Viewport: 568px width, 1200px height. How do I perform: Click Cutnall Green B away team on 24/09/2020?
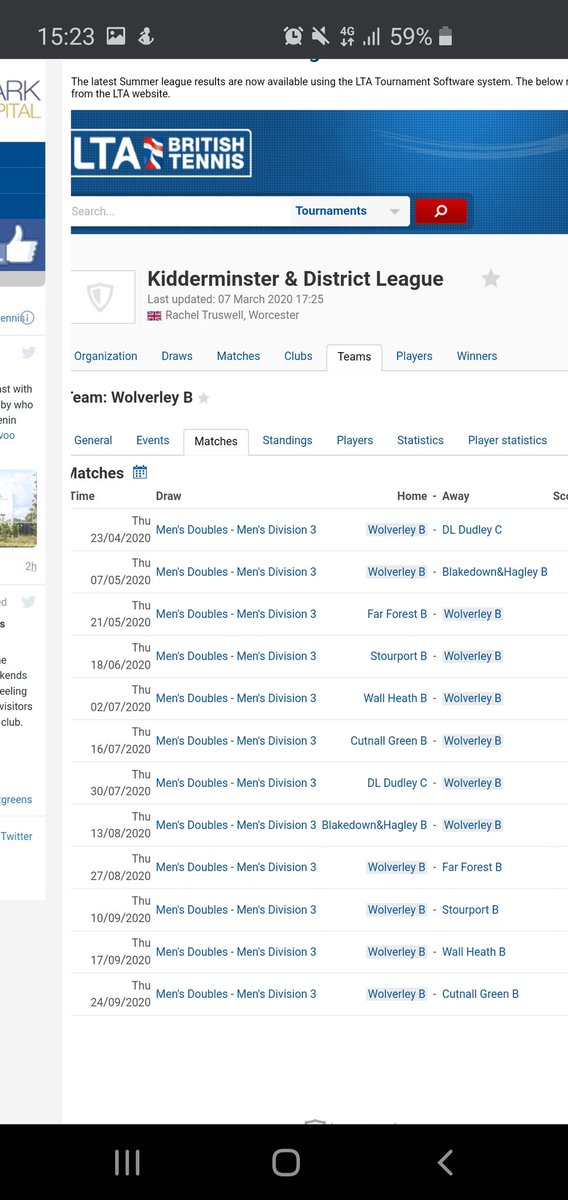coord(481,994)
